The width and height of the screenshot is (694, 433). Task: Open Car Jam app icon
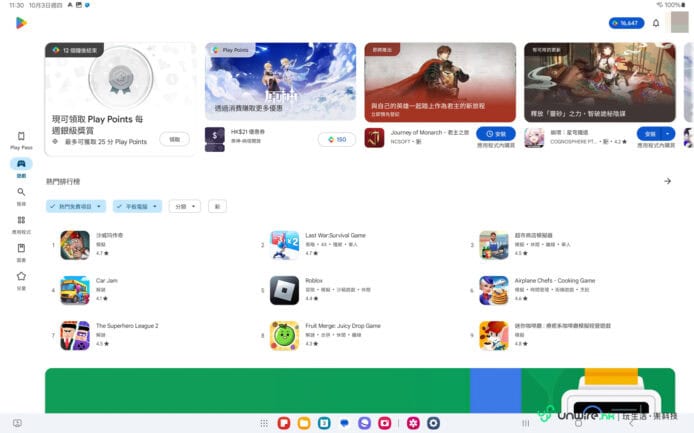pyautogui.click(x=75, y=290)
